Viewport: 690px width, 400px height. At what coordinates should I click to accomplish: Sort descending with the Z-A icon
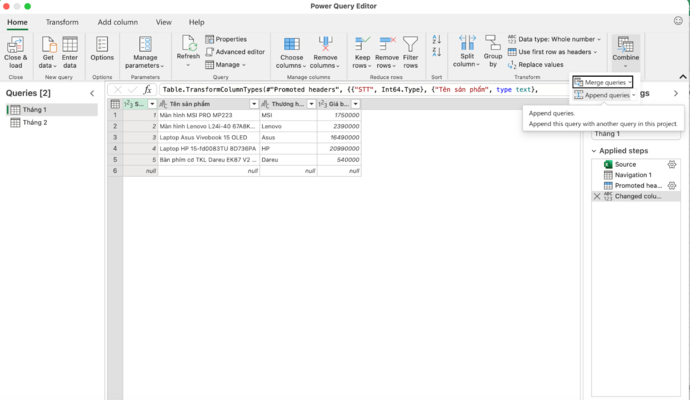click(437, 52)
